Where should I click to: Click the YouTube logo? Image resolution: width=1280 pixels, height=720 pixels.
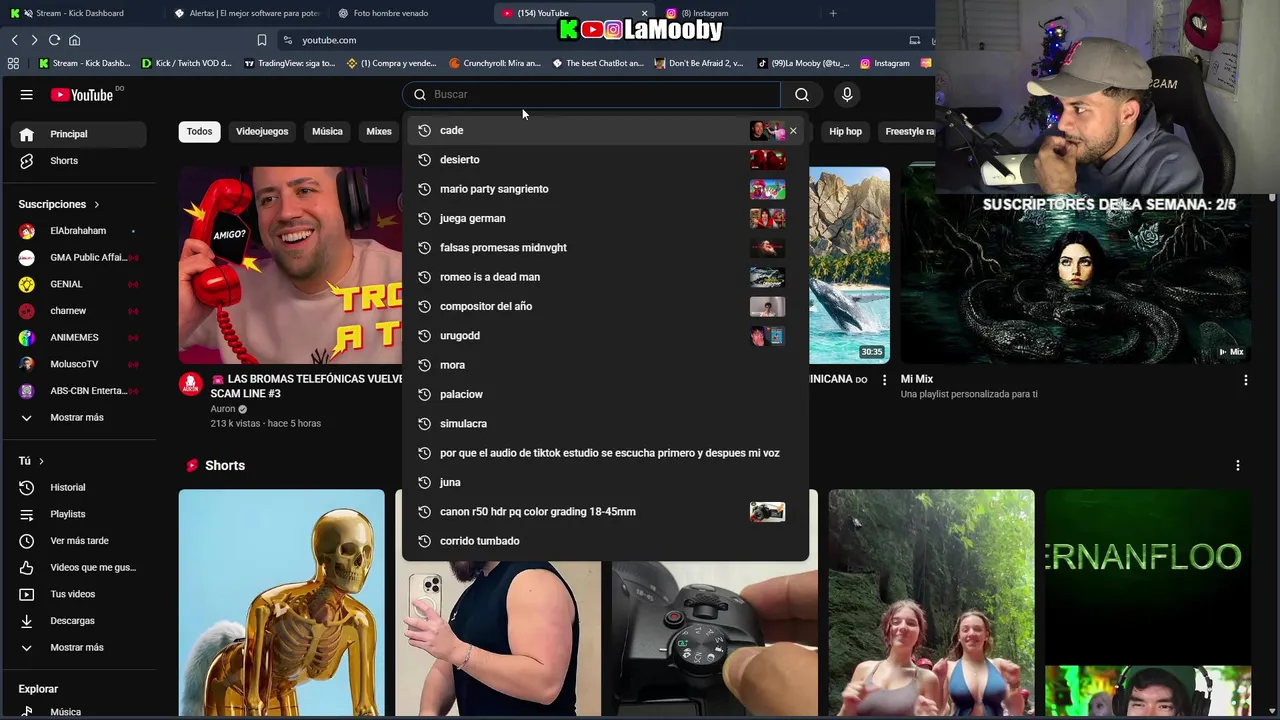coord(83,95)
